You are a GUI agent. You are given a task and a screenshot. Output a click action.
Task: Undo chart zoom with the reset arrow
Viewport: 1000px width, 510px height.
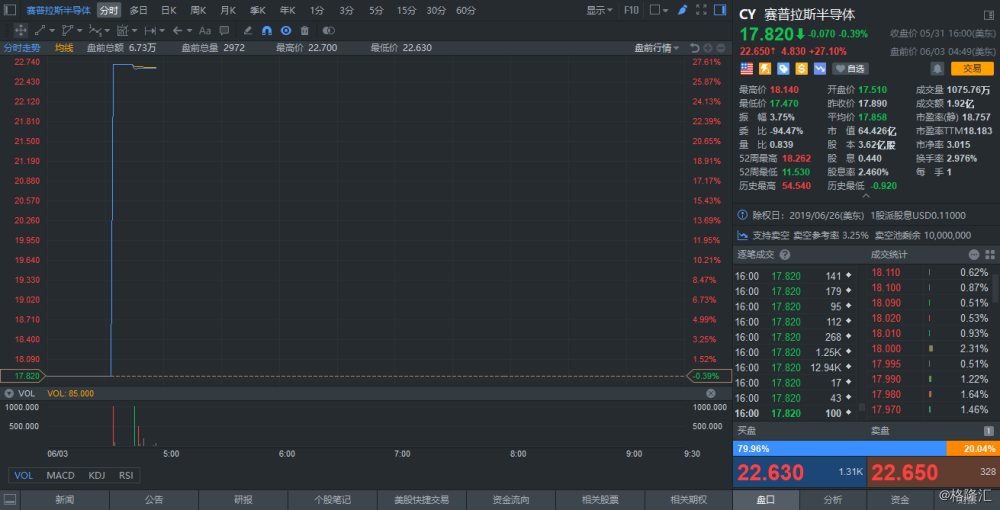point(695,48)
